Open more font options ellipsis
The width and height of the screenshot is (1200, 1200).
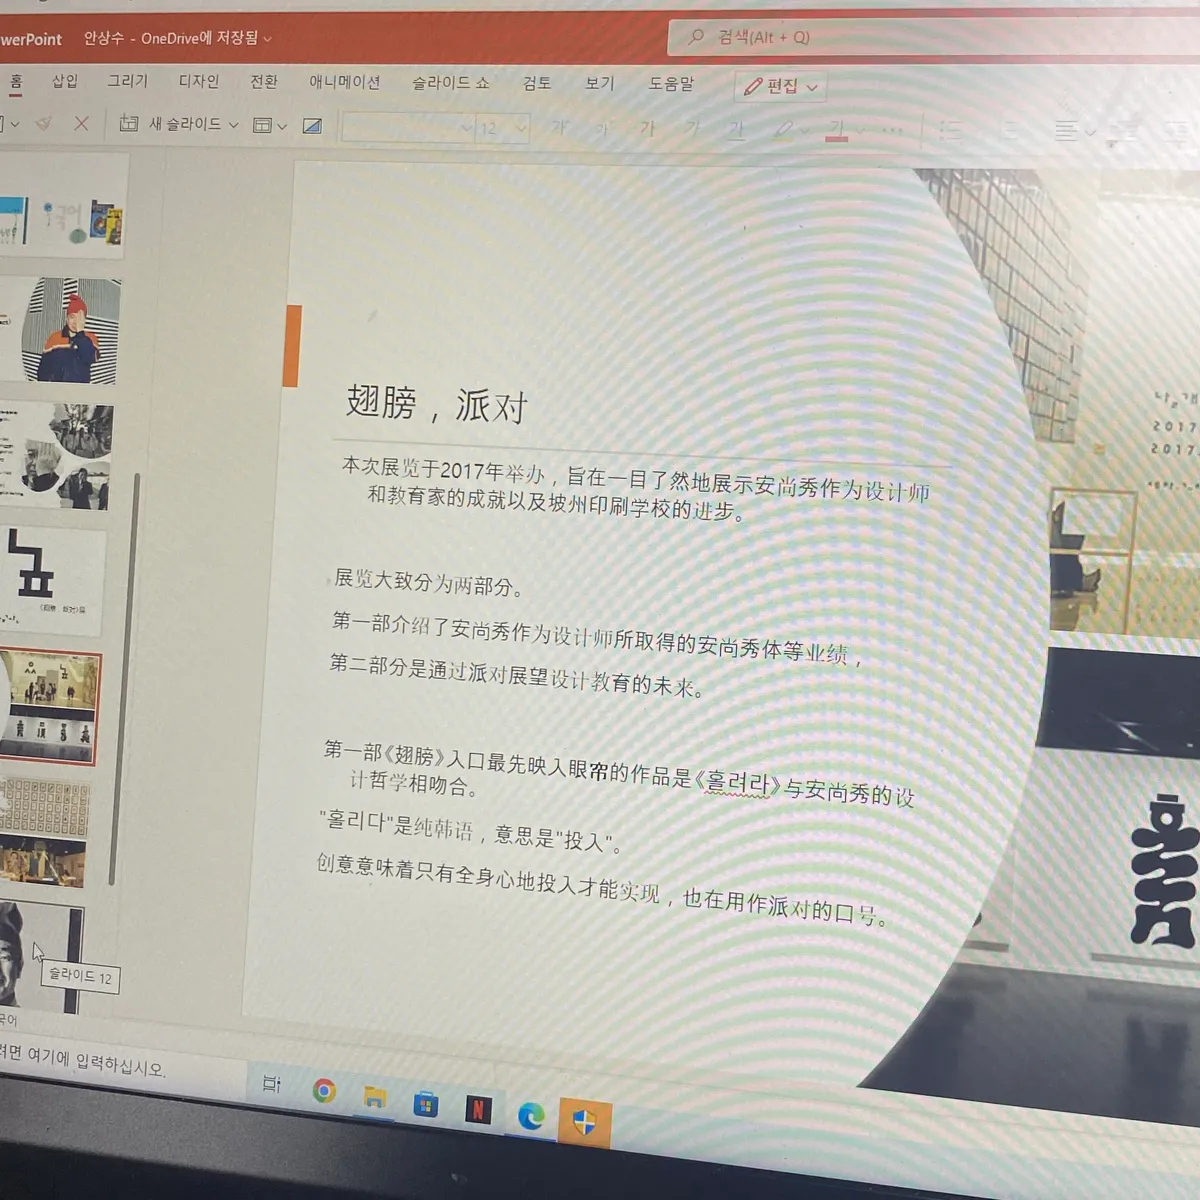(x=892, y=131)
